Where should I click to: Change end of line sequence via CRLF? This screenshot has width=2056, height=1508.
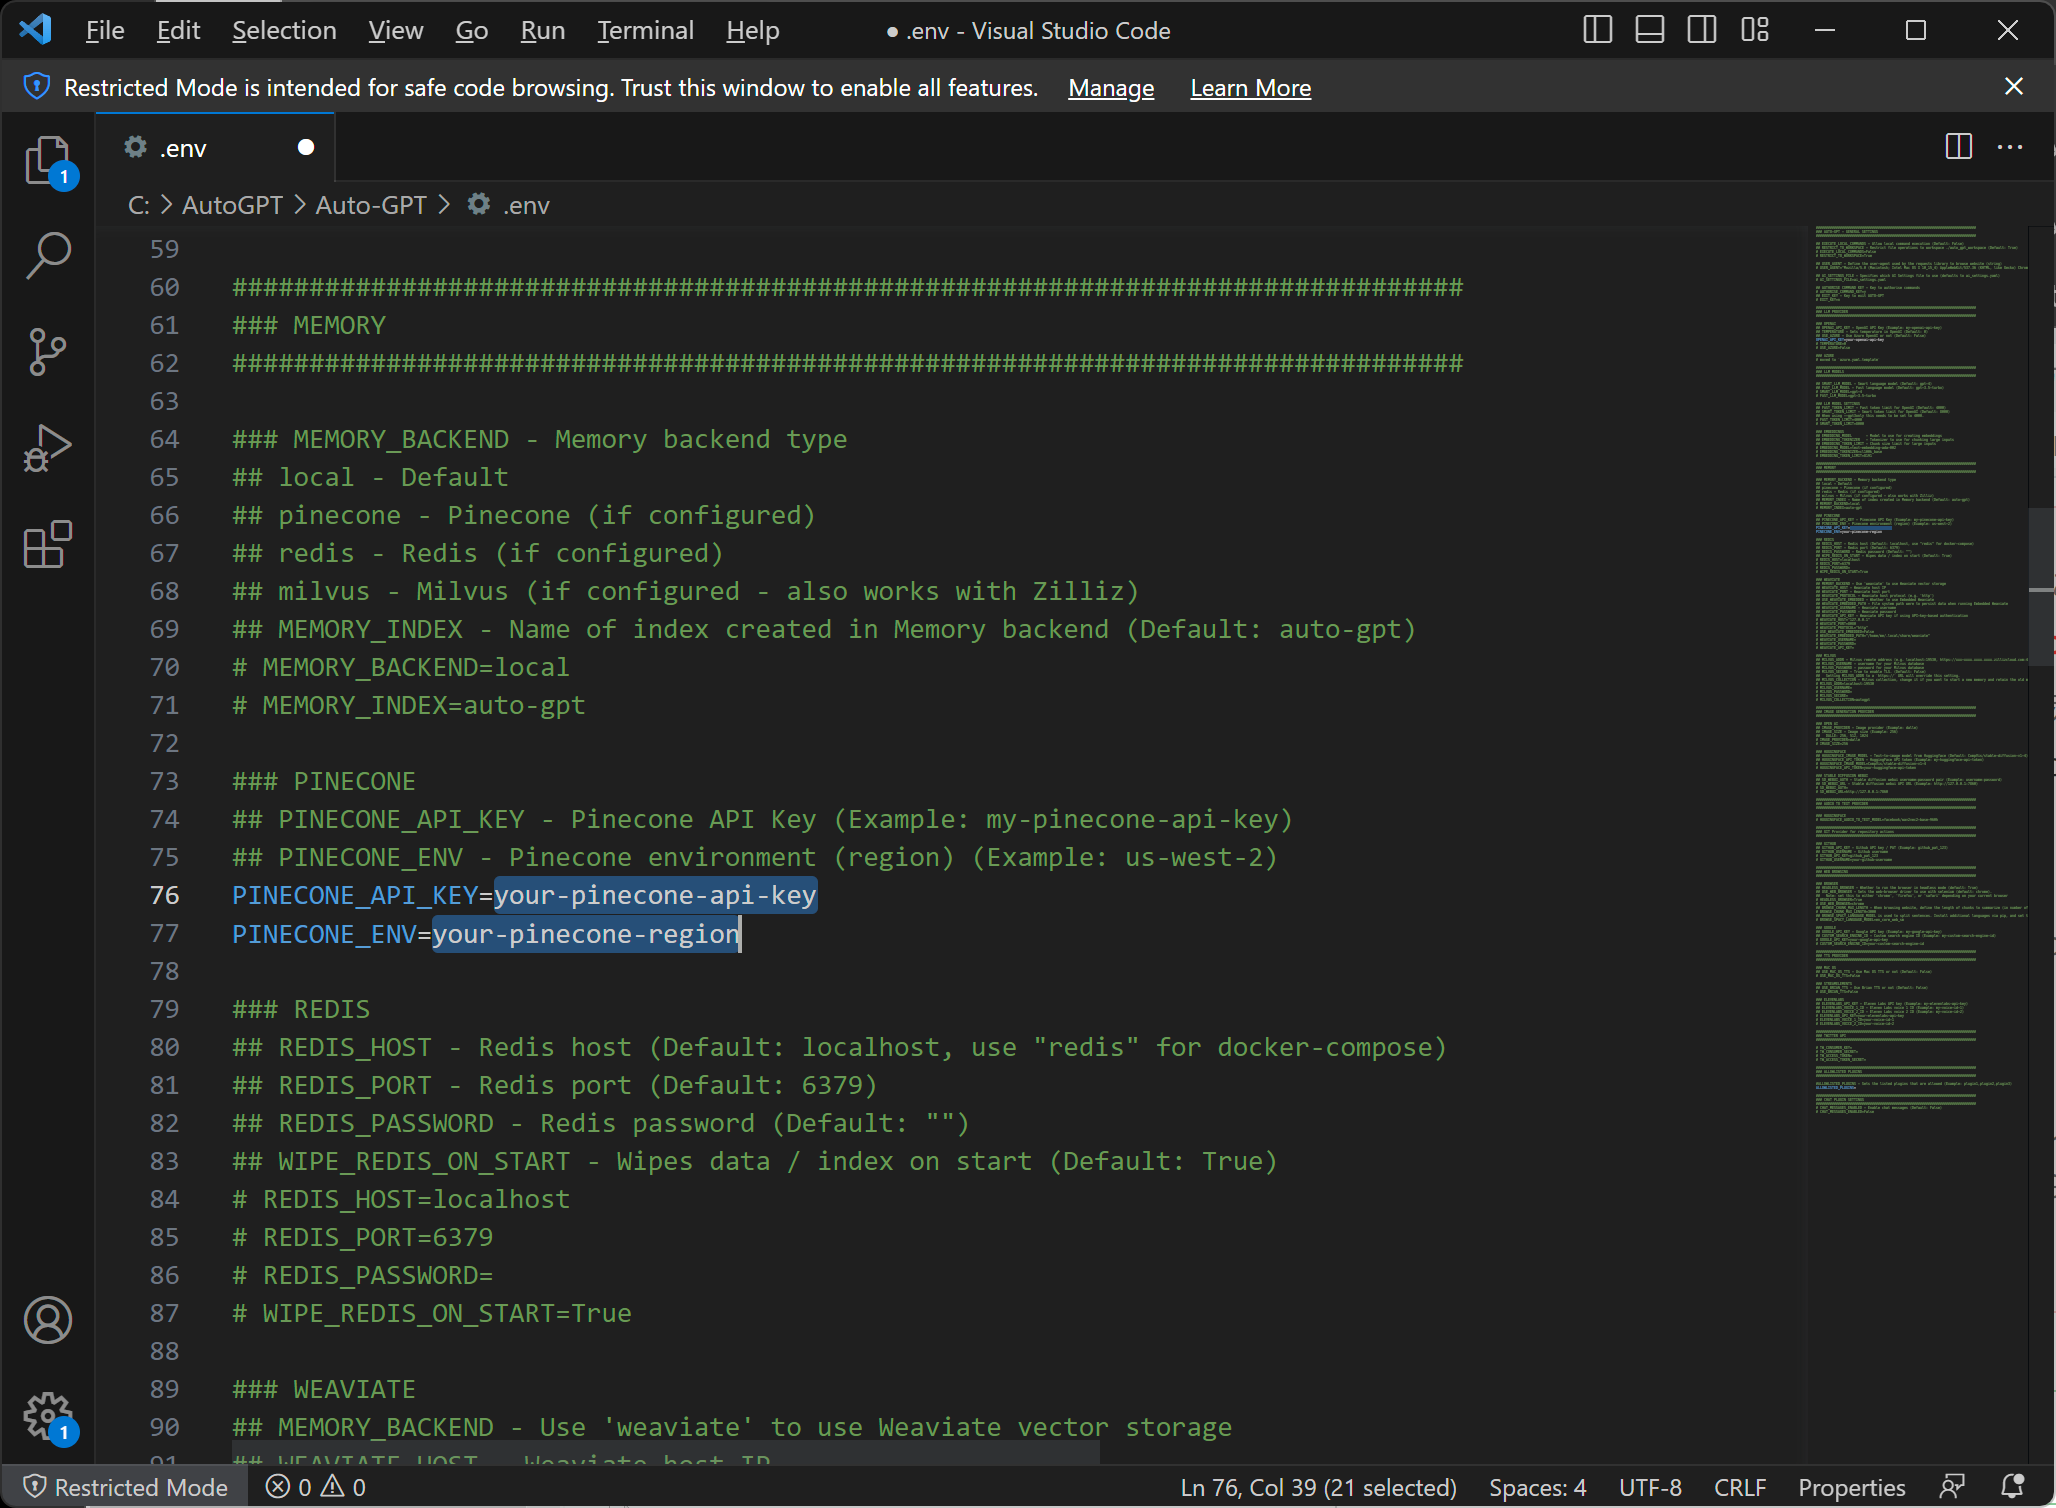1740,1487
